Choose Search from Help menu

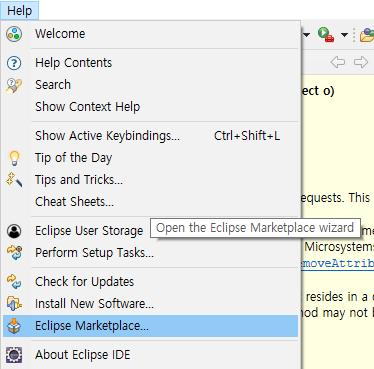(150, 85)
